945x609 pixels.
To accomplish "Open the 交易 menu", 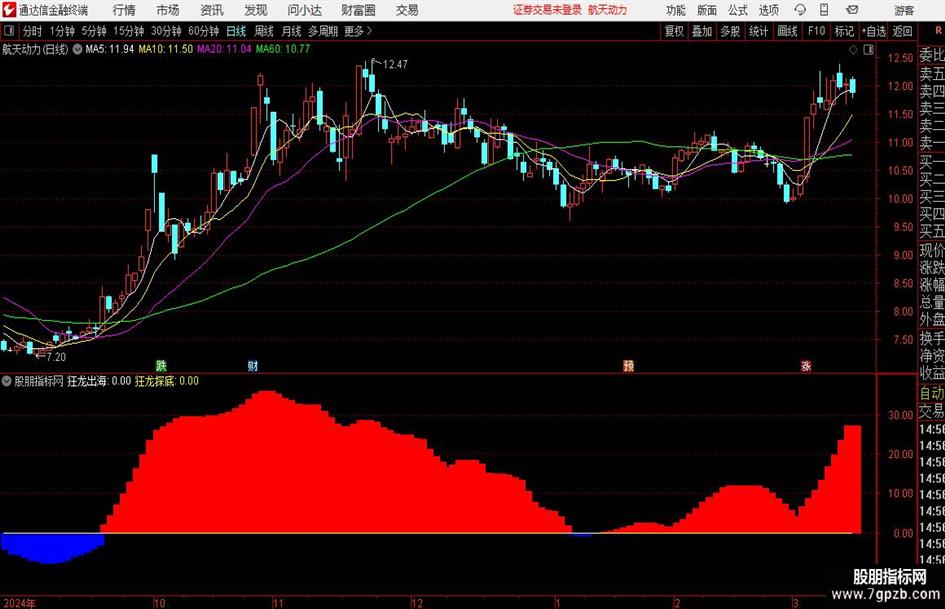I will (x=407, y=10).
